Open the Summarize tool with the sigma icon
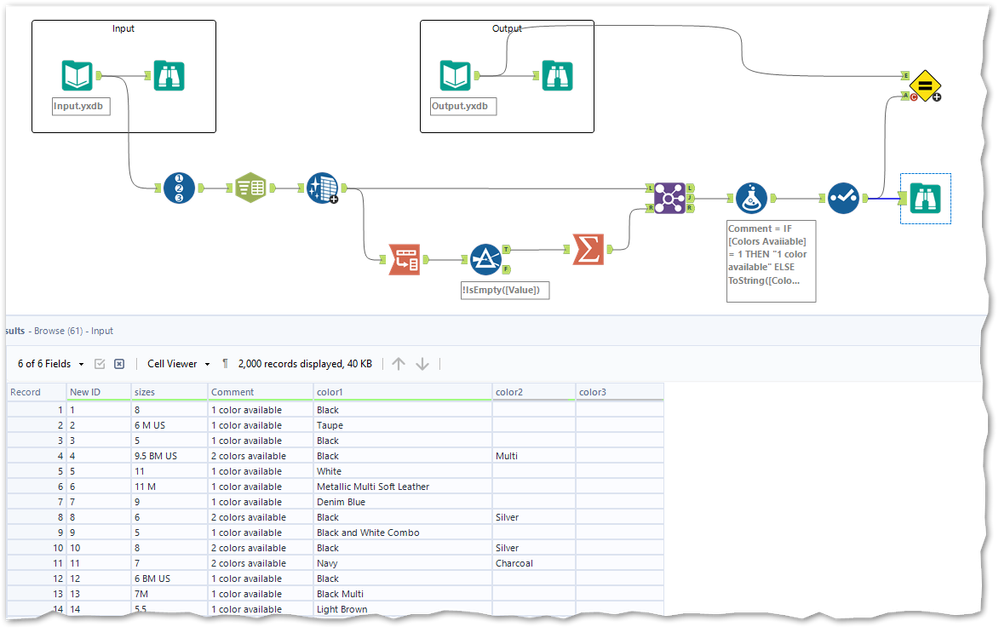This screenshot has height=629, width=999. pyautogui.click(x=589, y=250)
